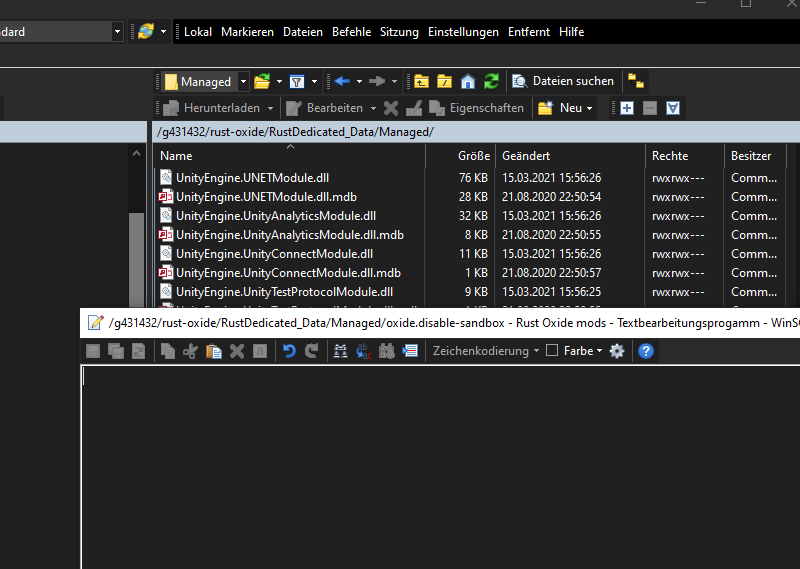Click the Reload file icon in editor
The width and height of the screenshot is (800, 569).
(138, 351)
